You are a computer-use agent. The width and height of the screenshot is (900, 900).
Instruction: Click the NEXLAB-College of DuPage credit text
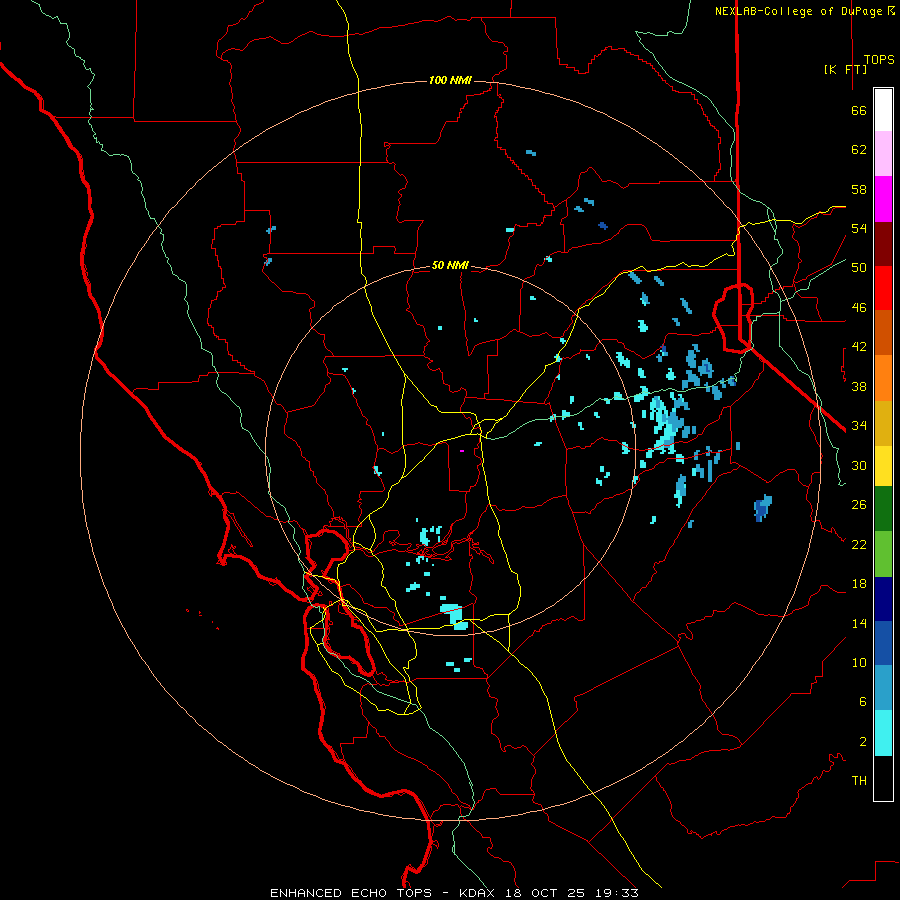pos(799,11)
